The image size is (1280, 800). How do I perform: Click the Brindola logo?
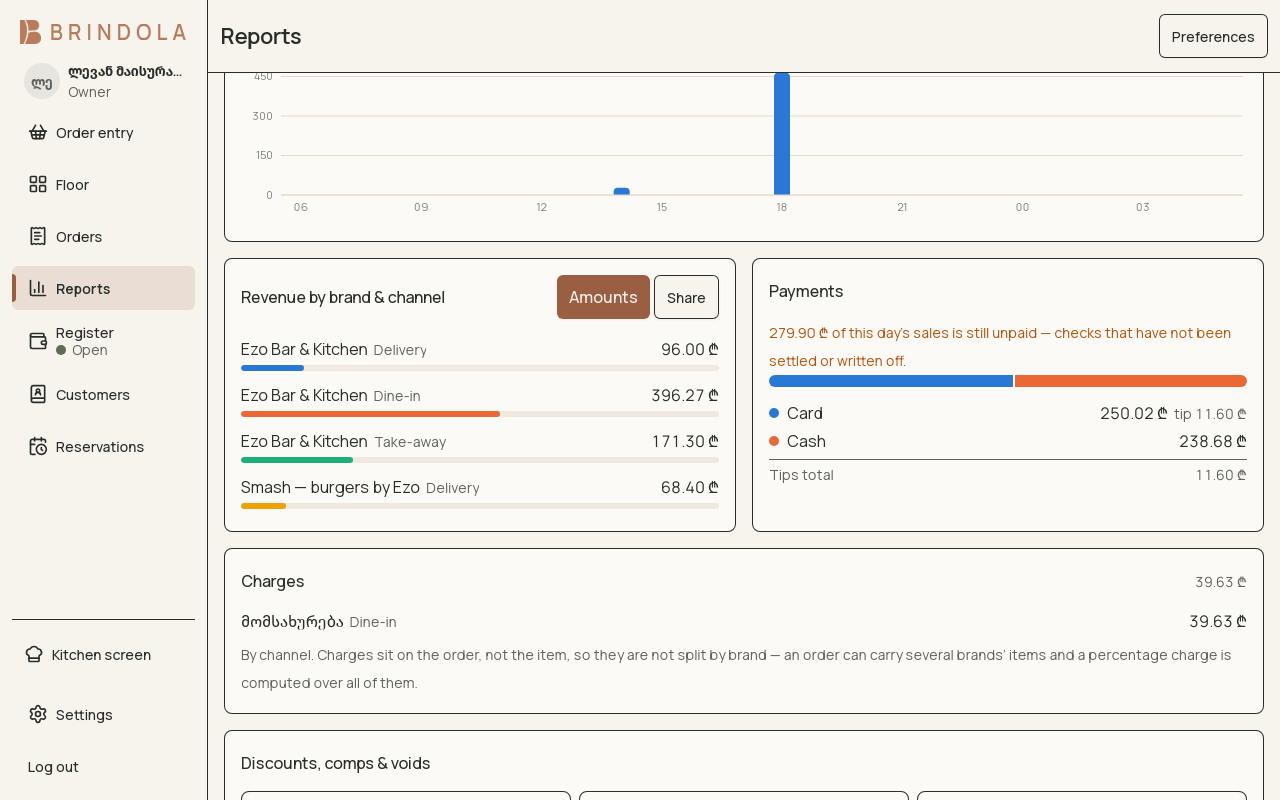tap(103, 32)
